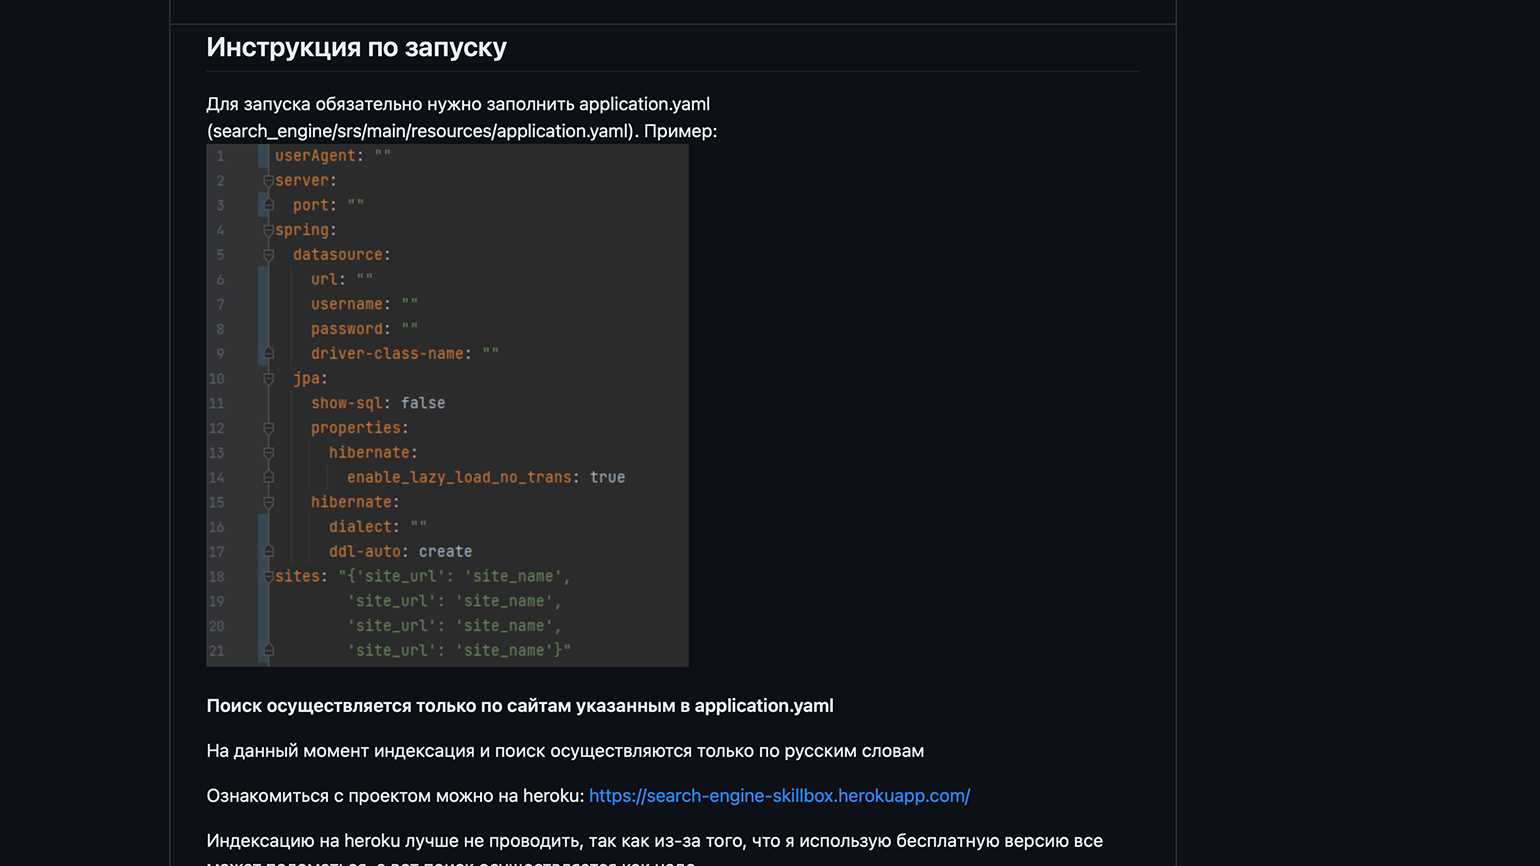Click the 'true' value of enable_lazy_load_no_trans
This screenshot has width=1540, height=866.
(x=607, y=478)
